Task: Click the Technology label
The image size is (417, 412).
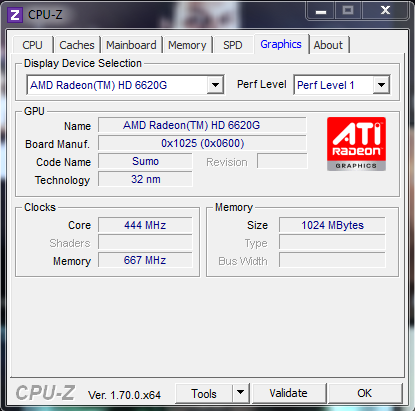Action: tap(62, 180)
